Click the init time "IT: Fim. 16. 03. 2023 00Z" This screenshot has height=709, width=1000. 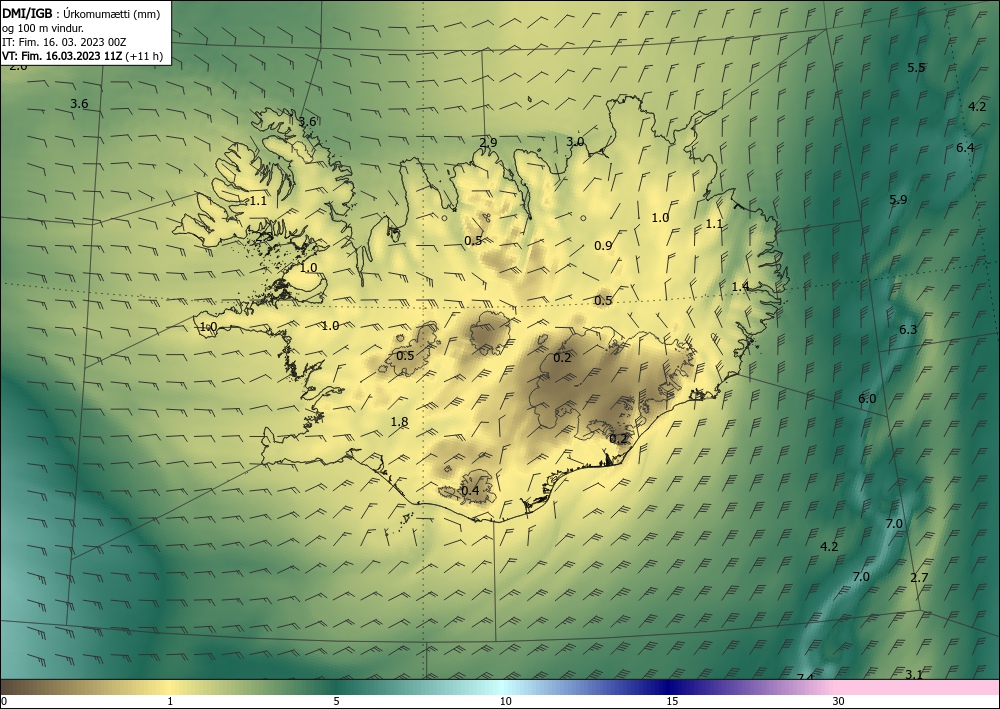point(64,42)
